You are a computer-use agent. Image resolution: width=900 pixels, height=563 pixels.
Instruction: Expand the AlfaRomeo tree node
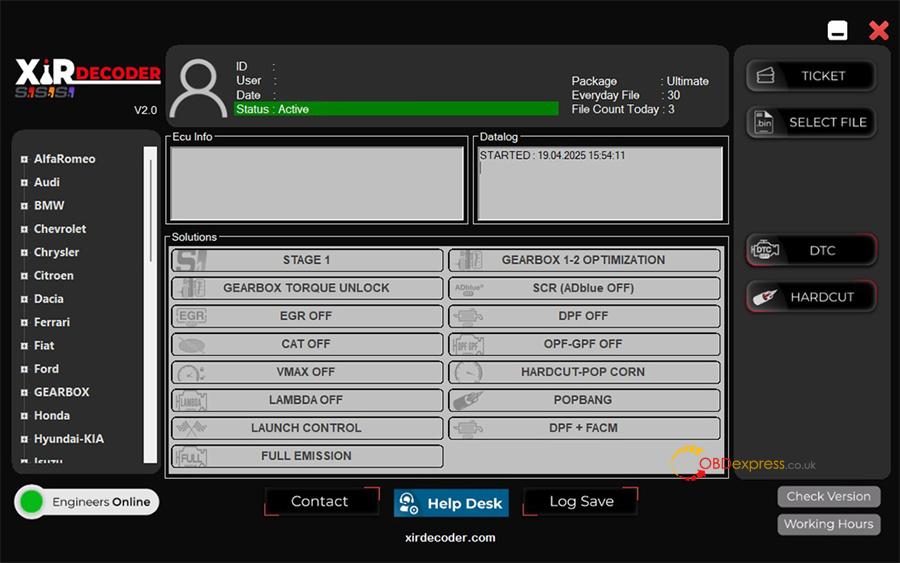point(24,160)
